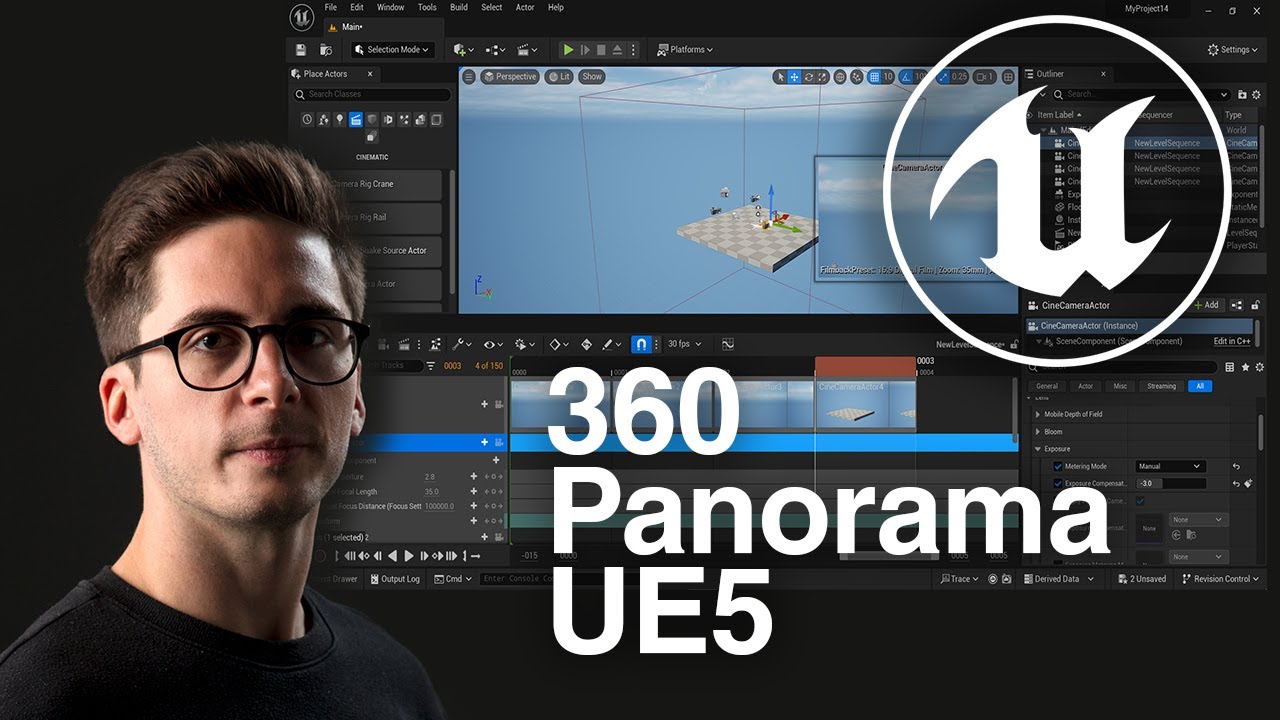
Task: Click the green Play button in toolbar
Action: tap(568, 49)
